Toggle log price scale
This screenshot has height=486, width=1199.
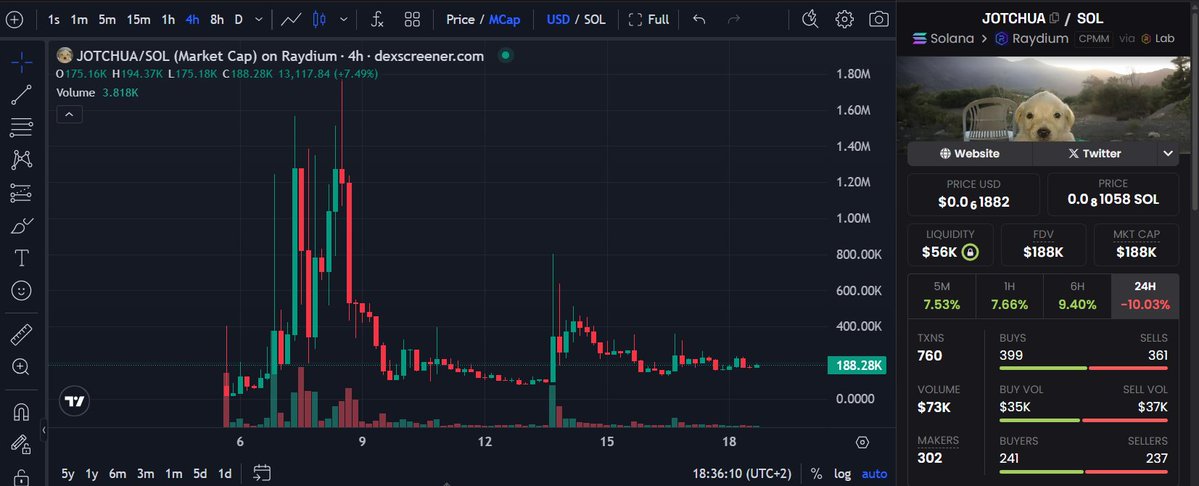842,474
